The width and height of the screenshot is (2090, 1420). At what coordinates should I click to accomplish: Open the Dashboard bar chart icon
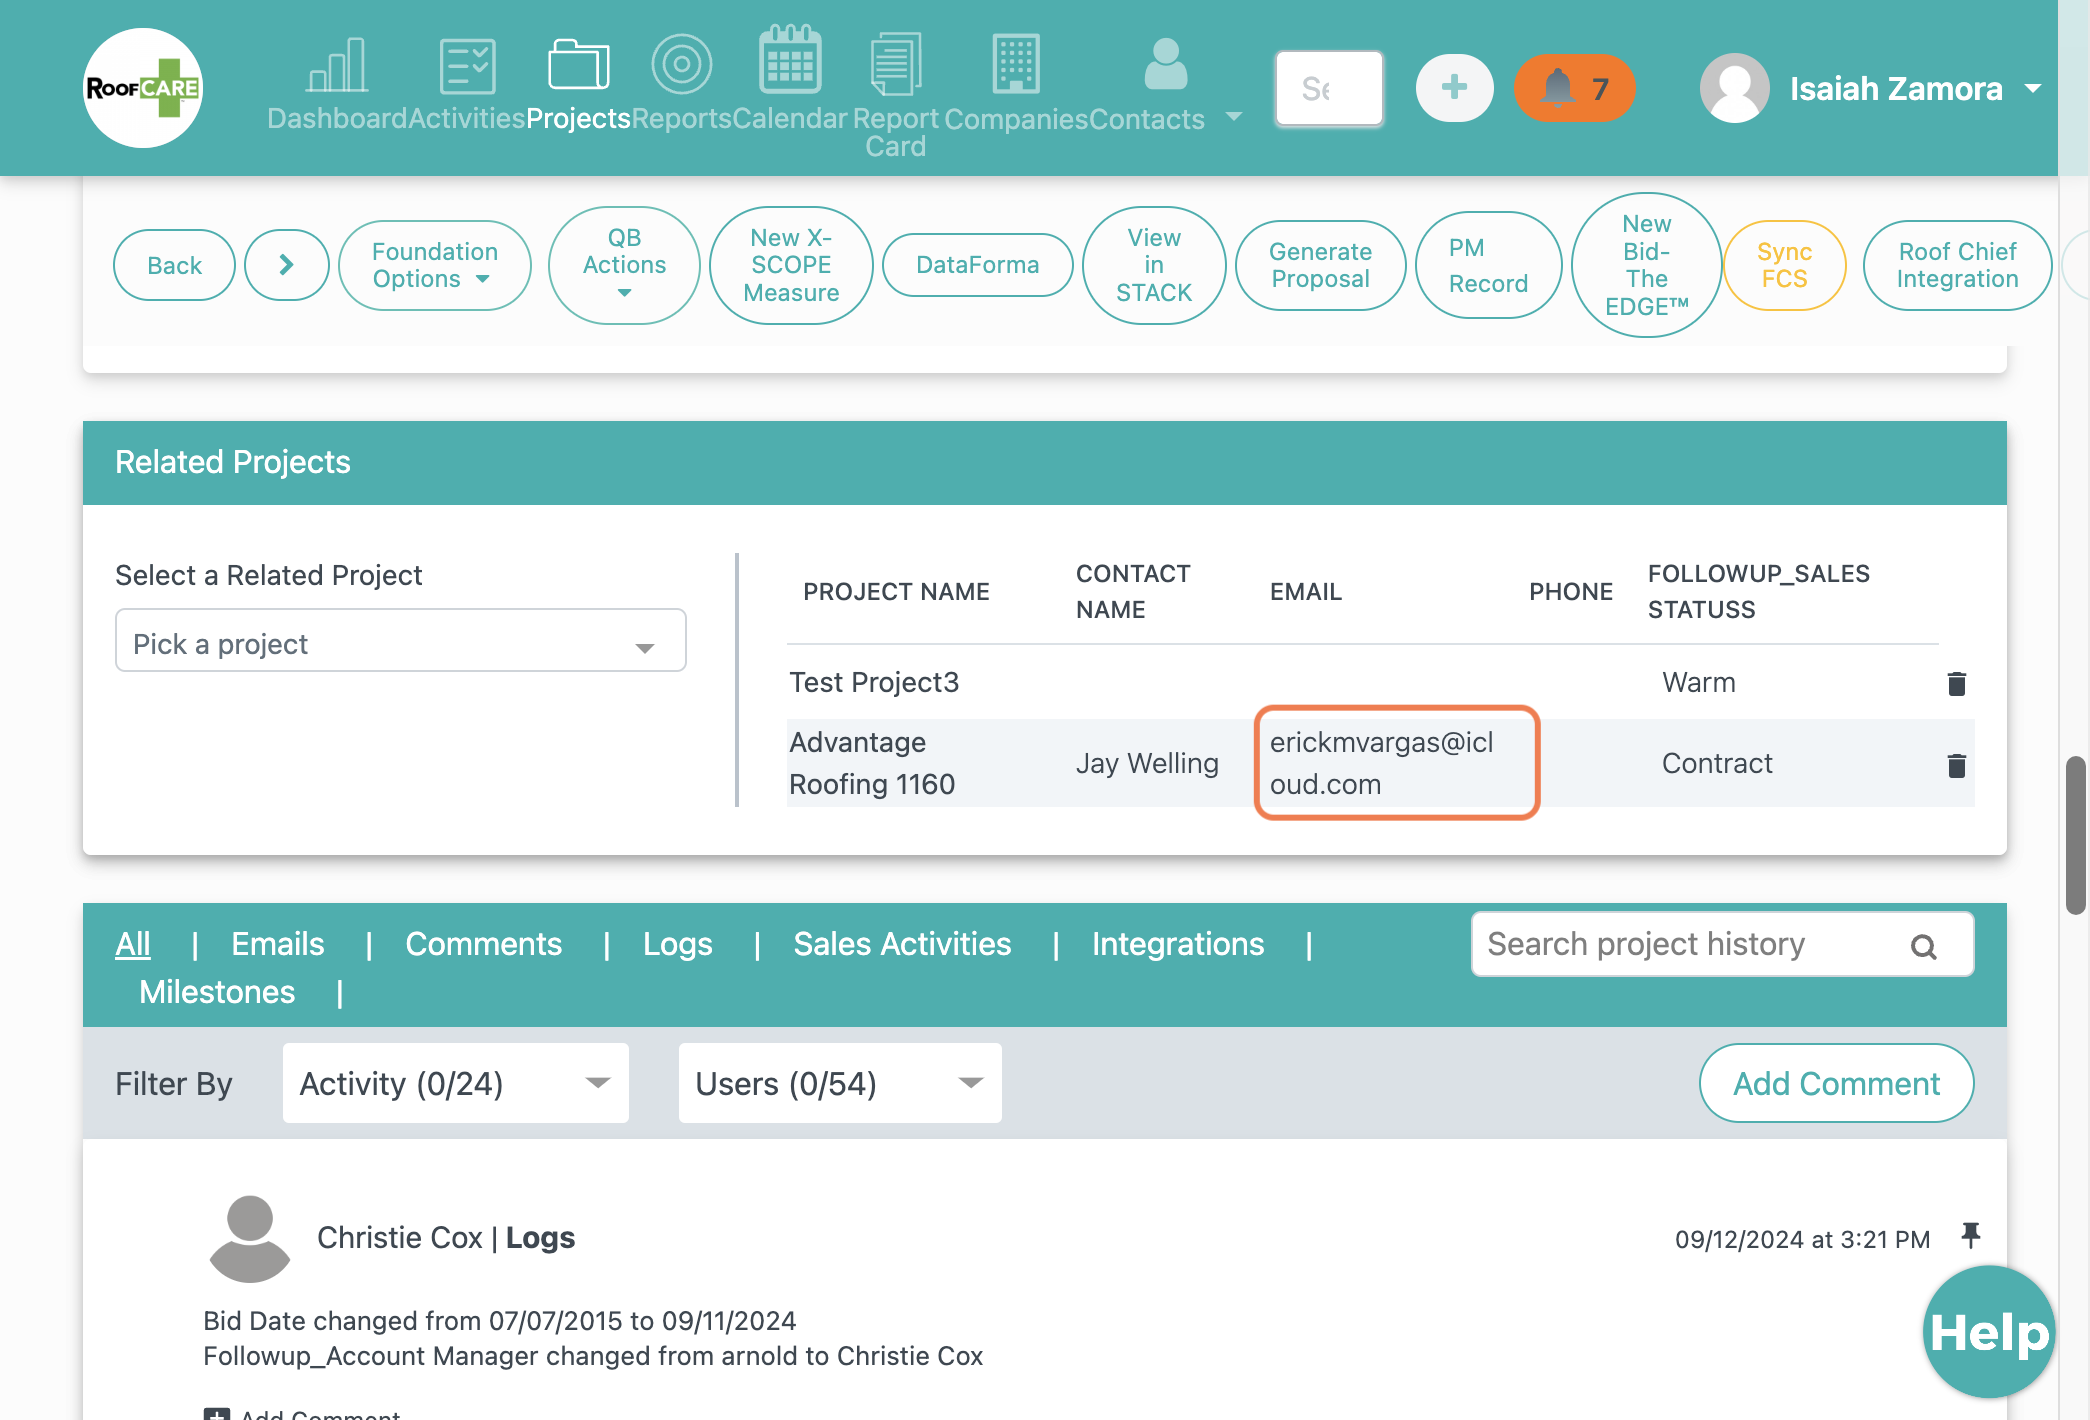338,66
